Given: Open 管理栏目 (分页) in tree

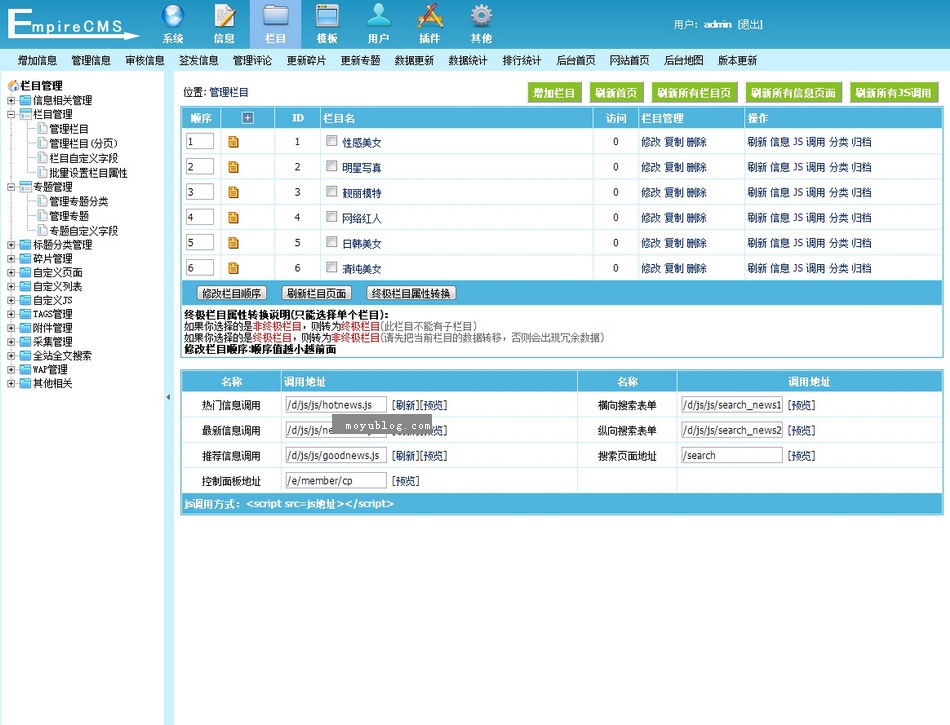Looking at the screenshot, I should (83, 144).
